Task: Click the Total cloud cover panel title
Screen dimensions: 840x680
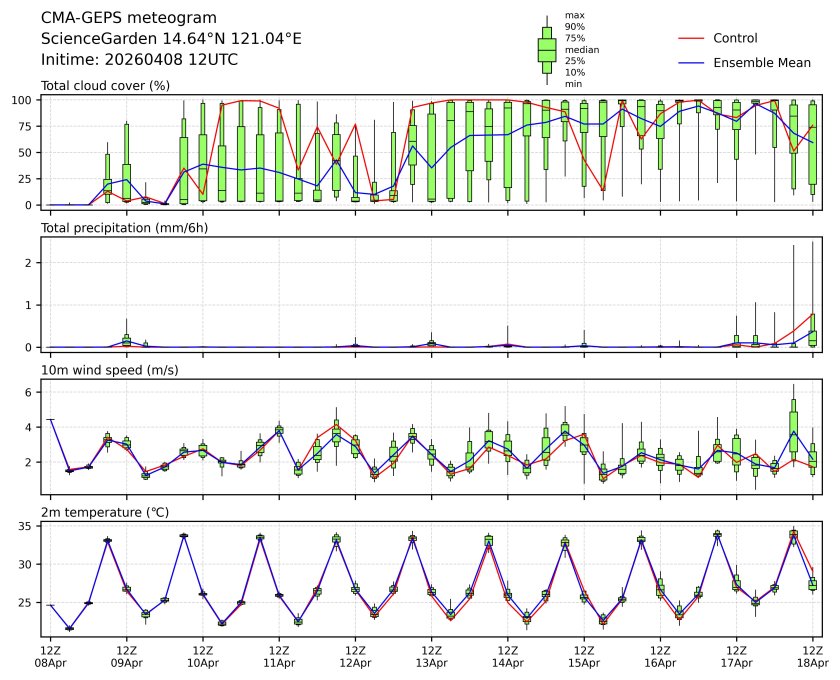Action: coord(105,86)
